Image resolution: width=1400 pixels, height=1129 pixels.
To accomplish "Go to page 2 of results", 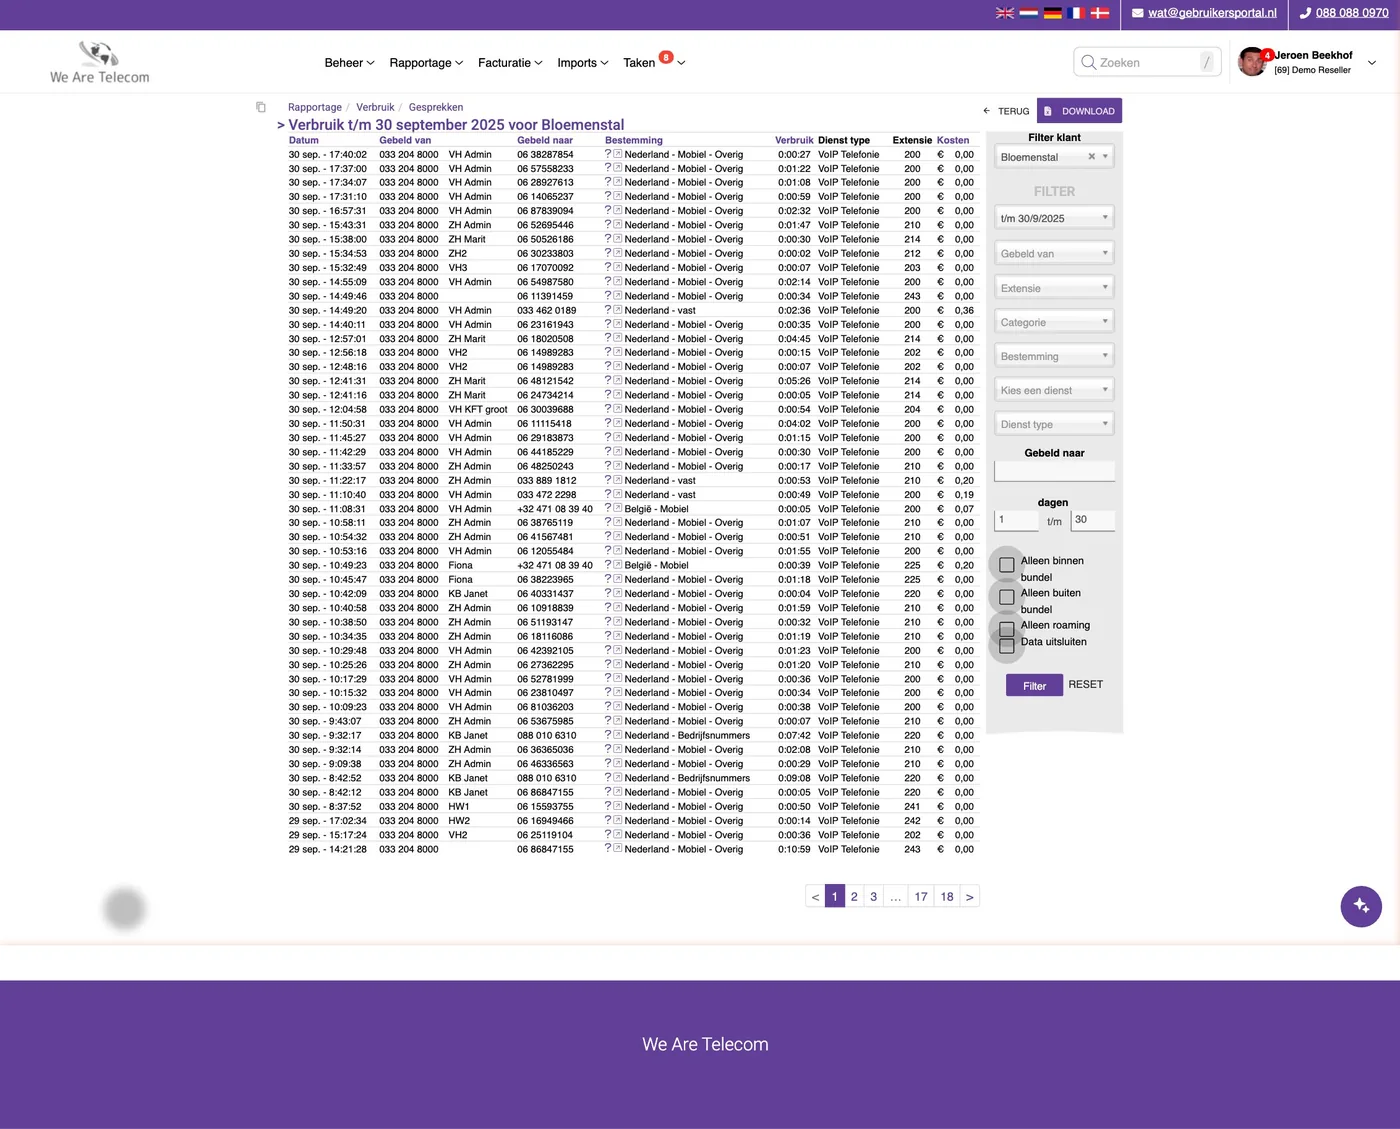I will [x=854, y=897].
